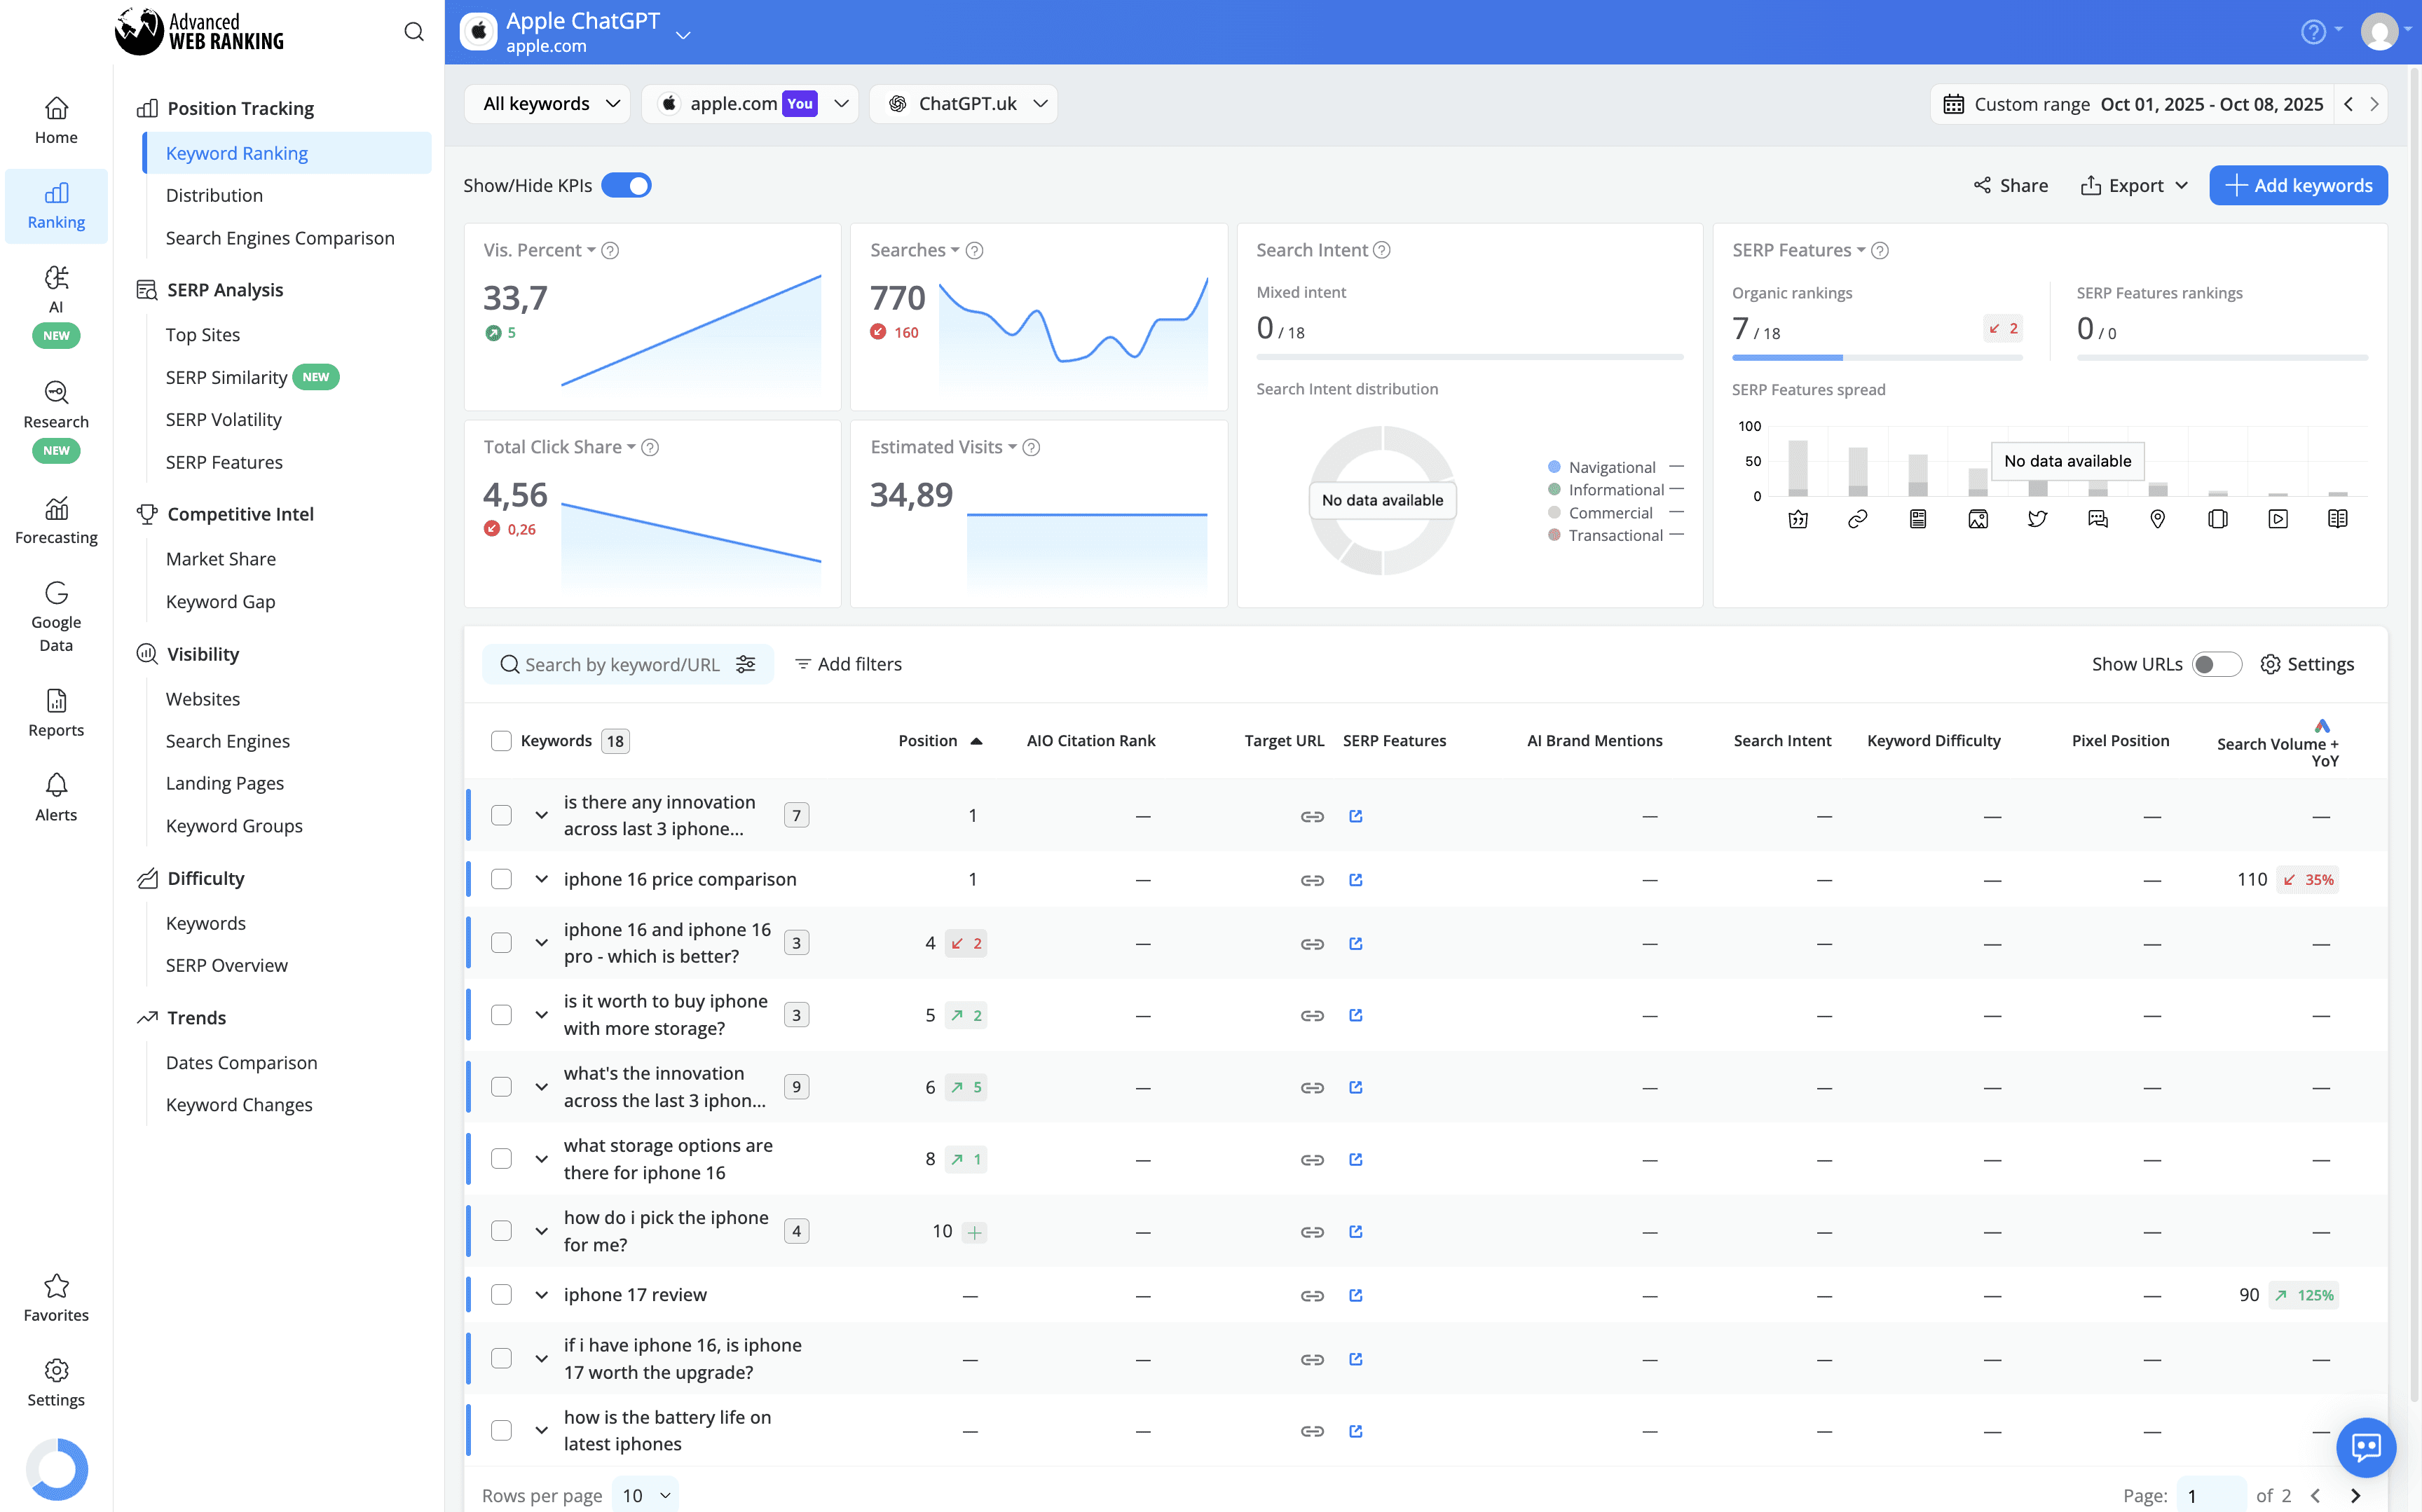
Task: Open the Alerts bell icon
Action: point(56,785)
